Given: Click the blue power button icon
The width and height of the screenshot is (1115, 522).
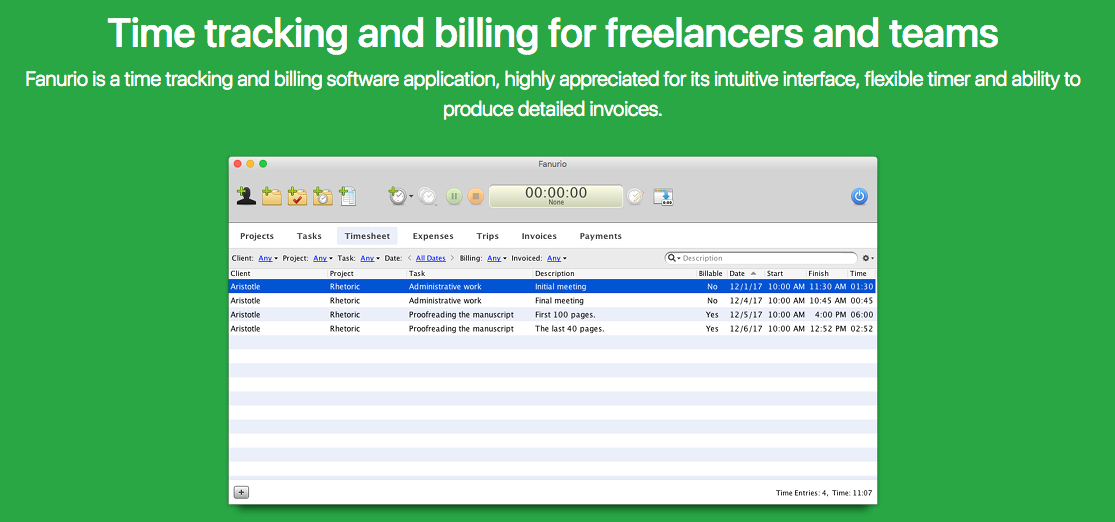Looking at the screenshot, I should (x=859, y=196).
